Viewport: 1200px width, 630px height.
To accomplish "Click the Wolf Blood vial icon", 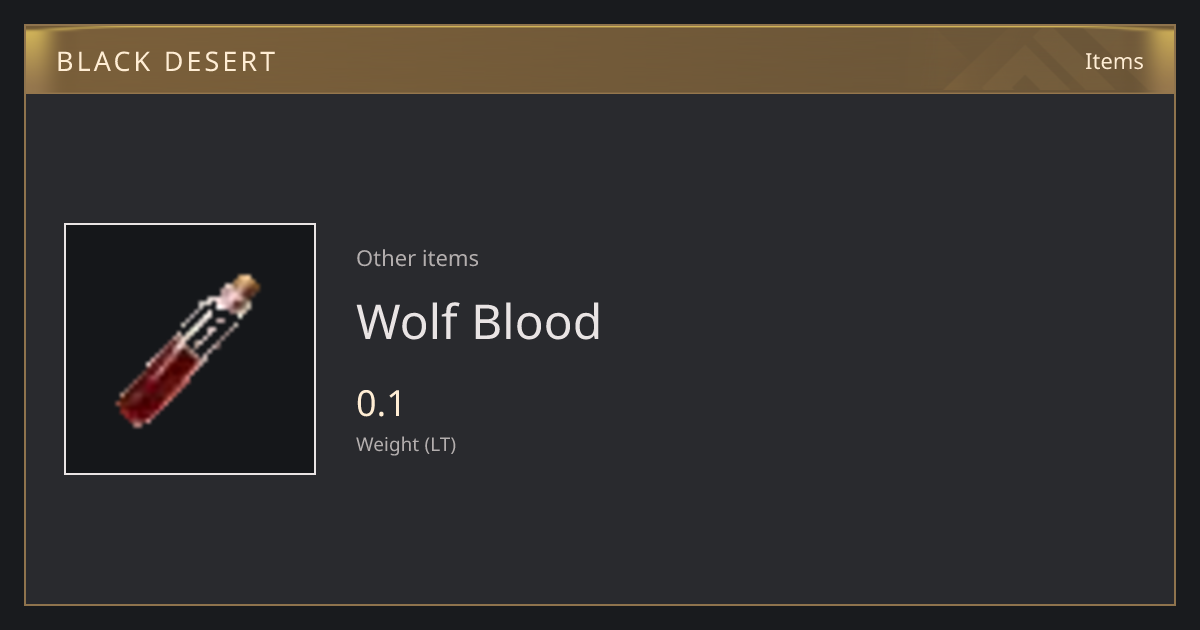I will tap(189, 350).
